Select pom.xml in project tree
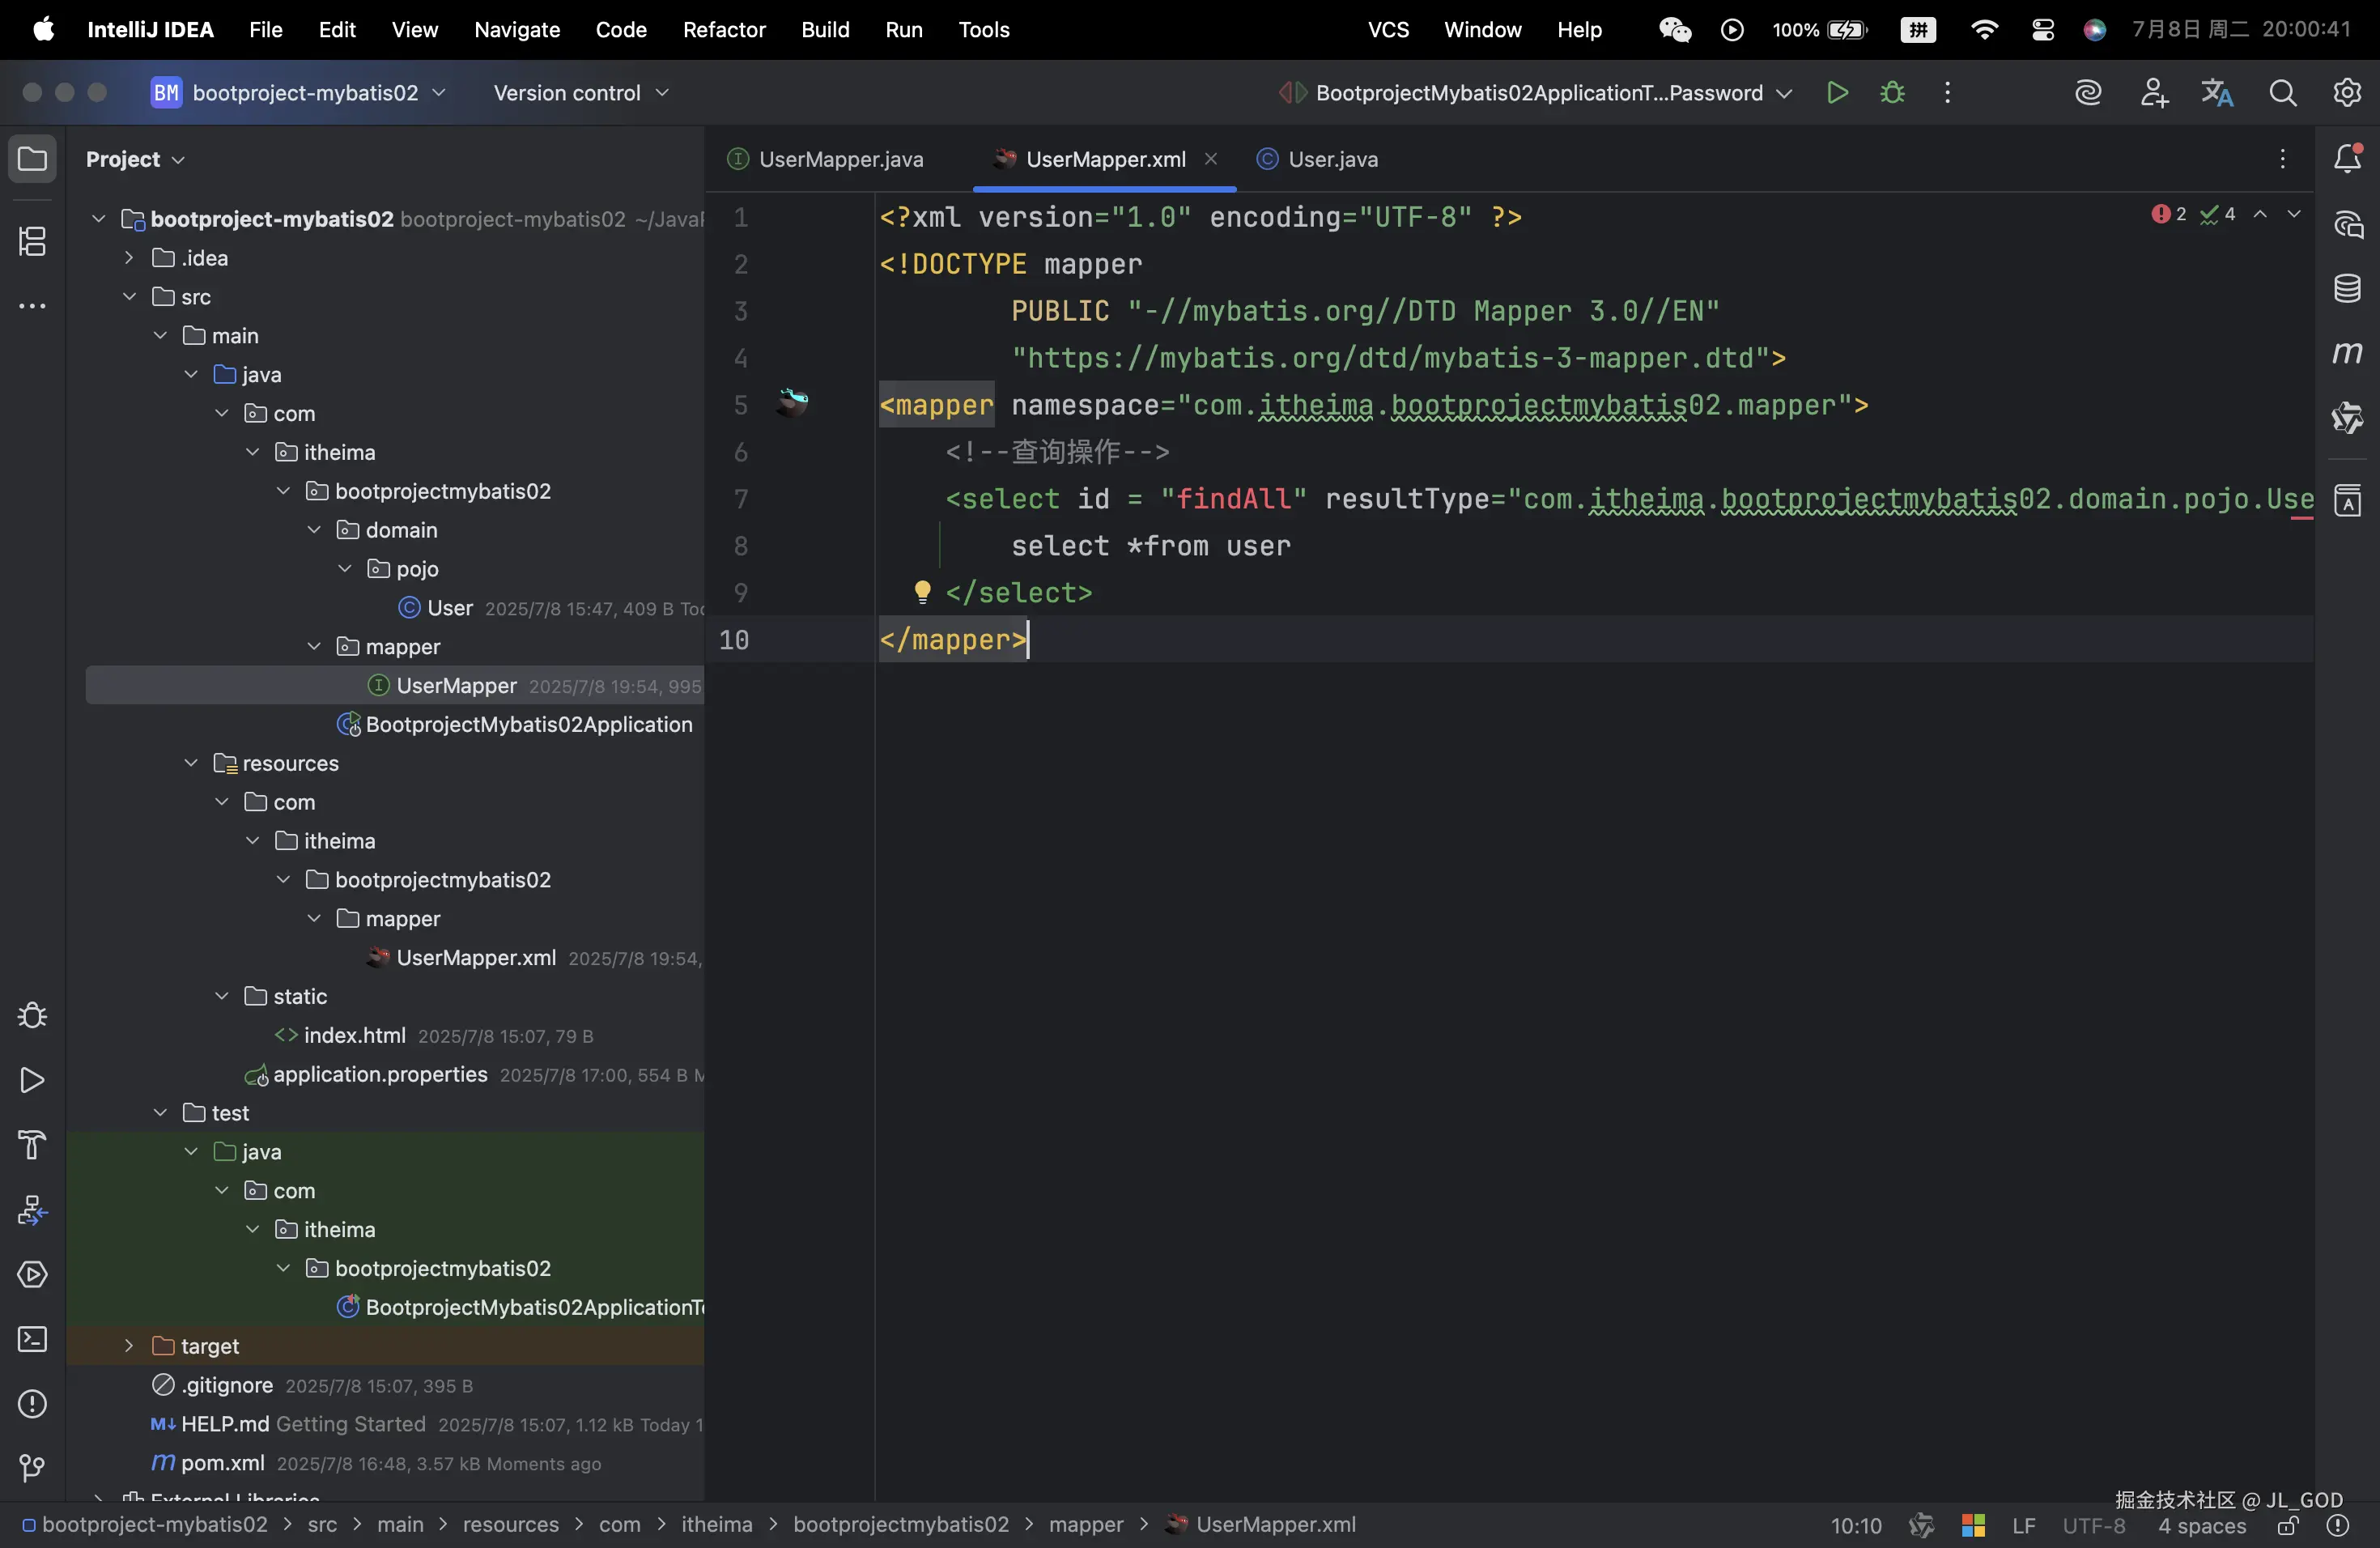Viewport: 2380px width, 1548px height. (x=222, y=1463)
